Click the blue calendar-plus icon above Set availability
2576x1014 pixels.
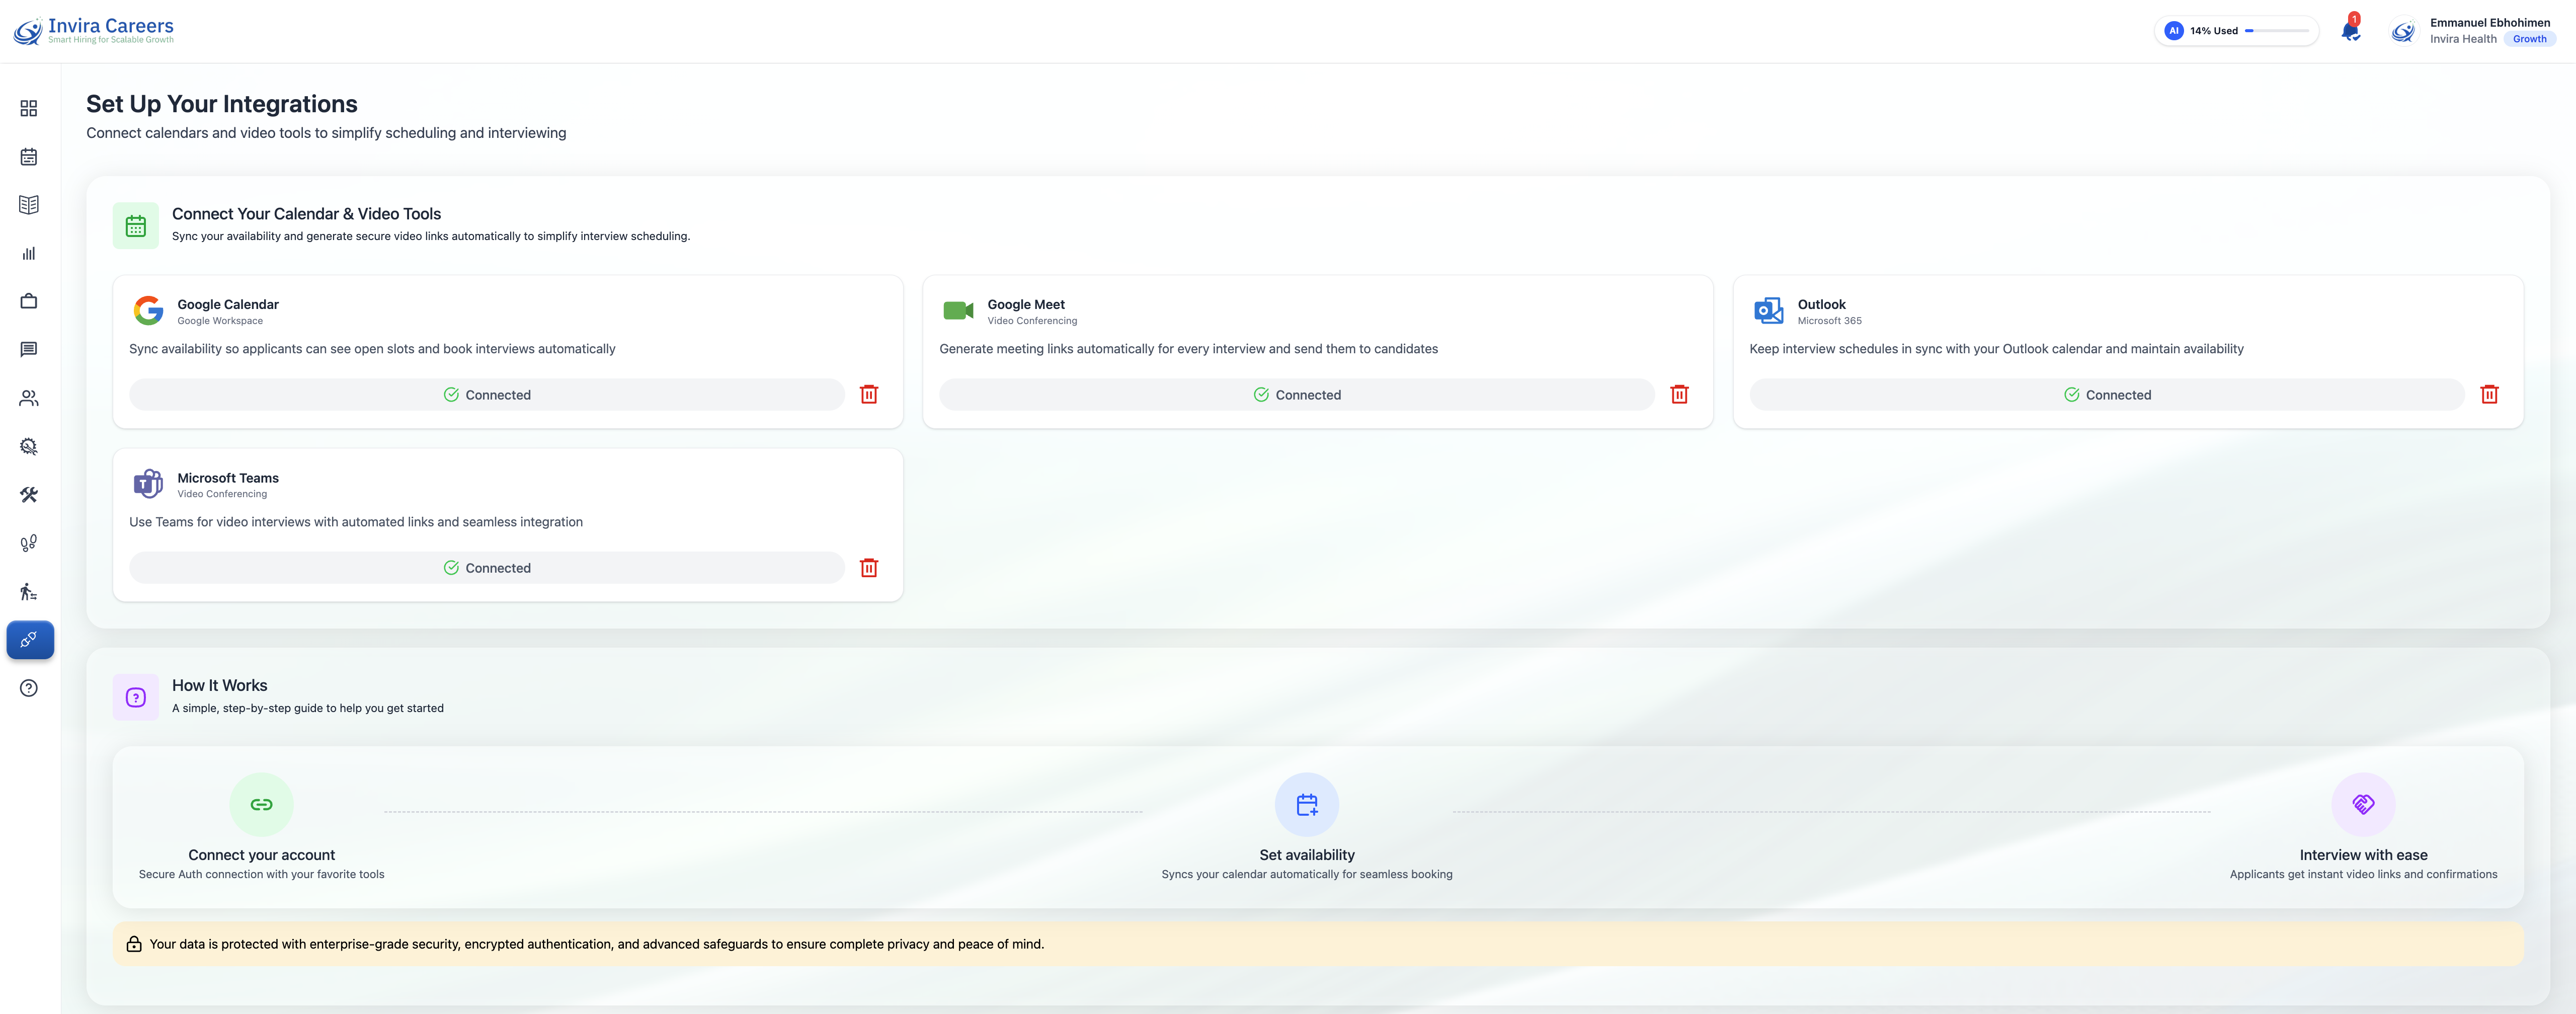pyautogui.click(x=1307, y=804)
